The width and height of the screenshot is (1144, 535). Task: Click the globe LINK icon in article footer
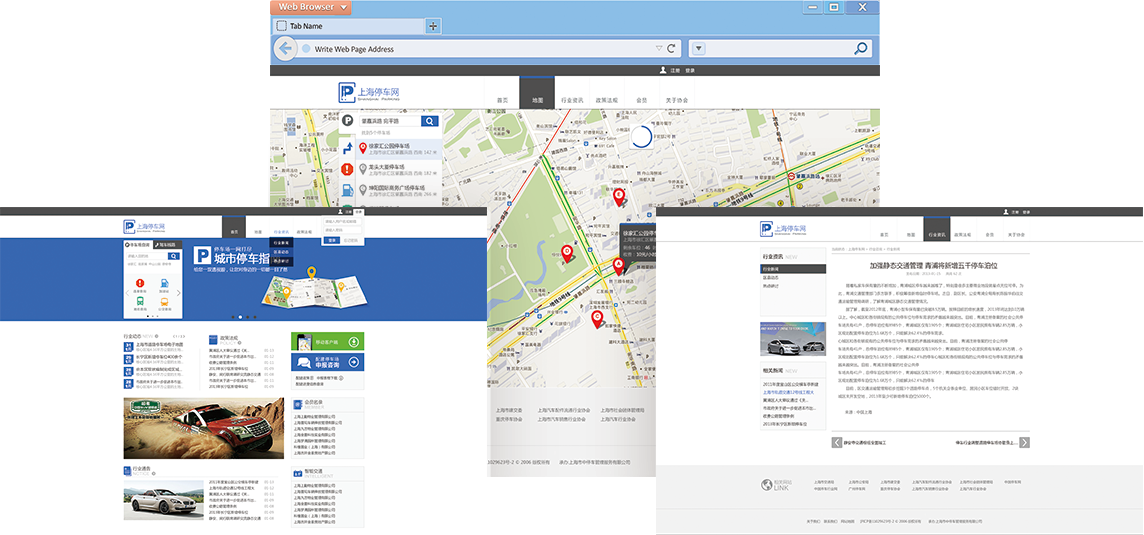[x=766, y=485]
